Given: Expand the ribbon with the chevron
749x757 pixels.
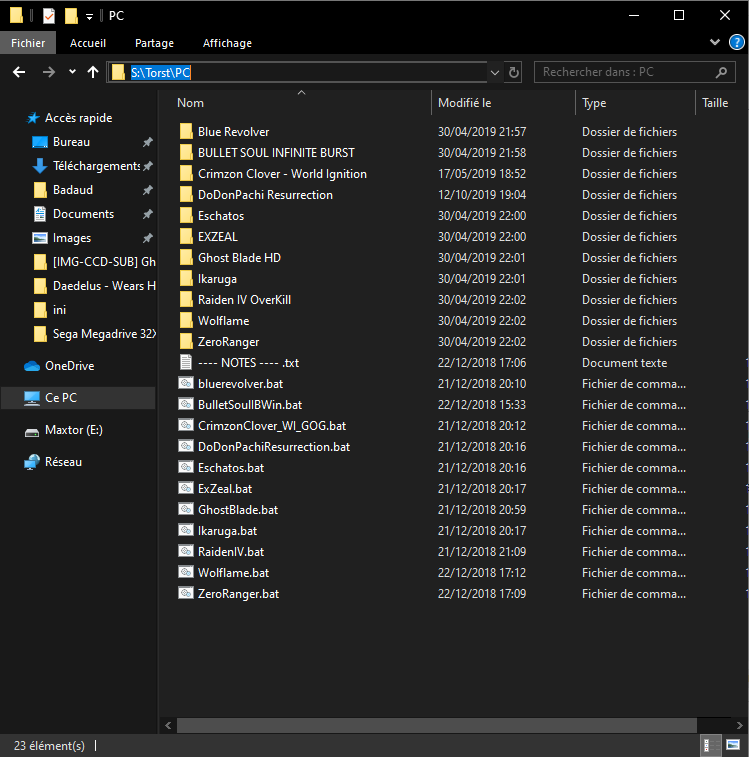Looking at the screenshot, I should click(715, 42).
